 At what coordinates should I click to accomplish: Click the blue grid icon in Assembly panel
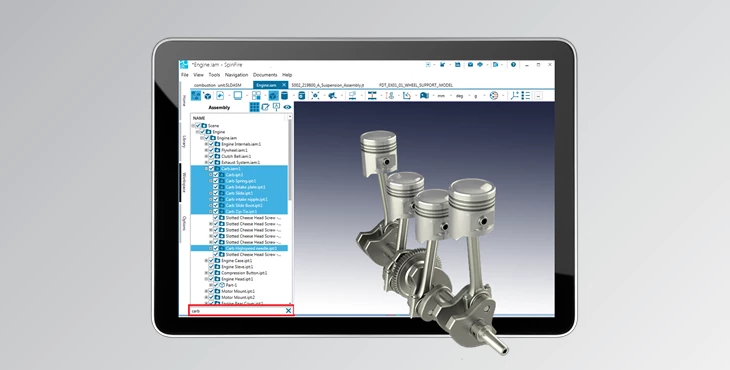254,107
